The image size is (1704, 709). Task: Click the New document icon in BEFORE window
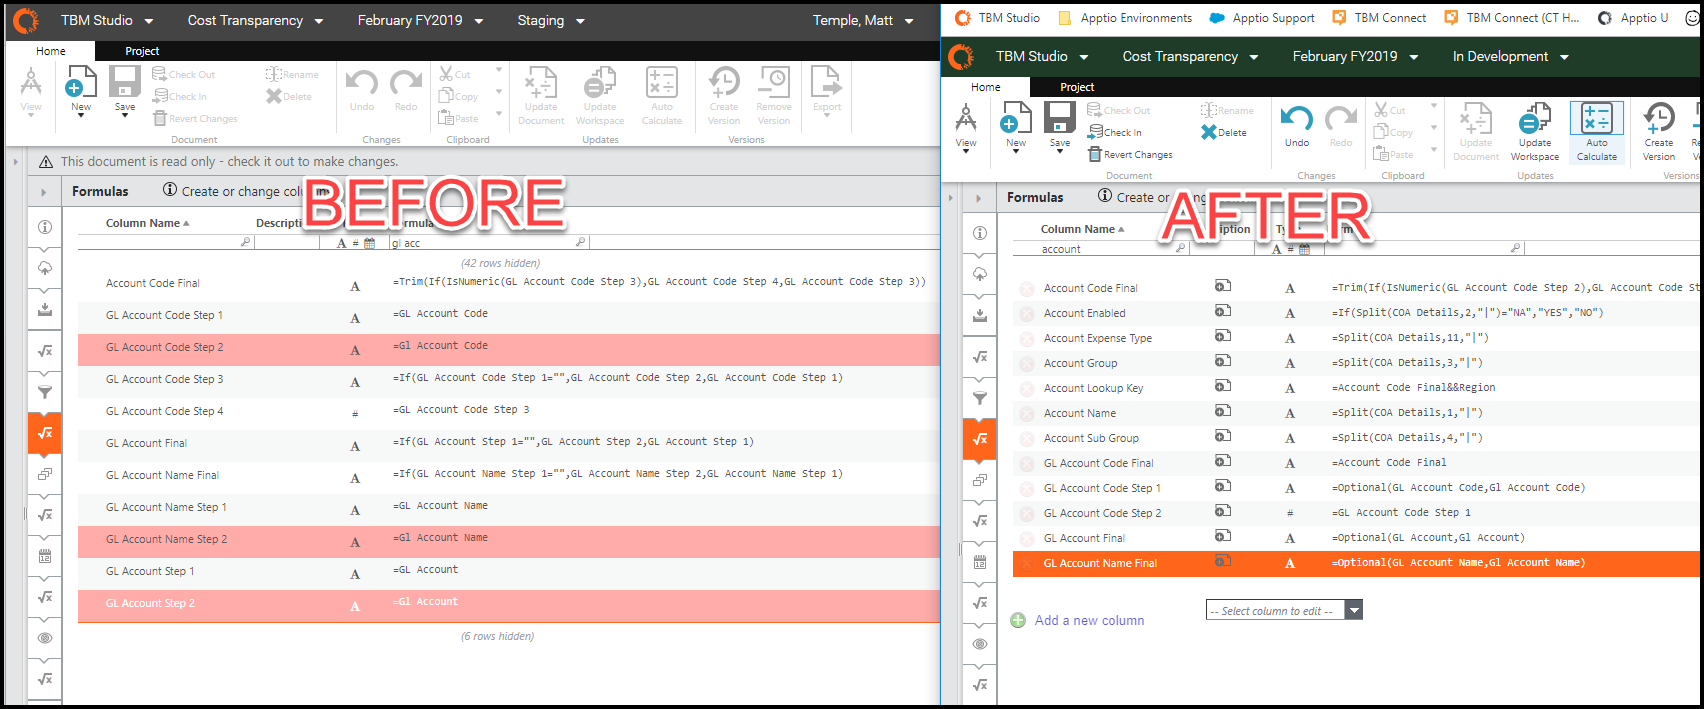(x=81, y=82)
